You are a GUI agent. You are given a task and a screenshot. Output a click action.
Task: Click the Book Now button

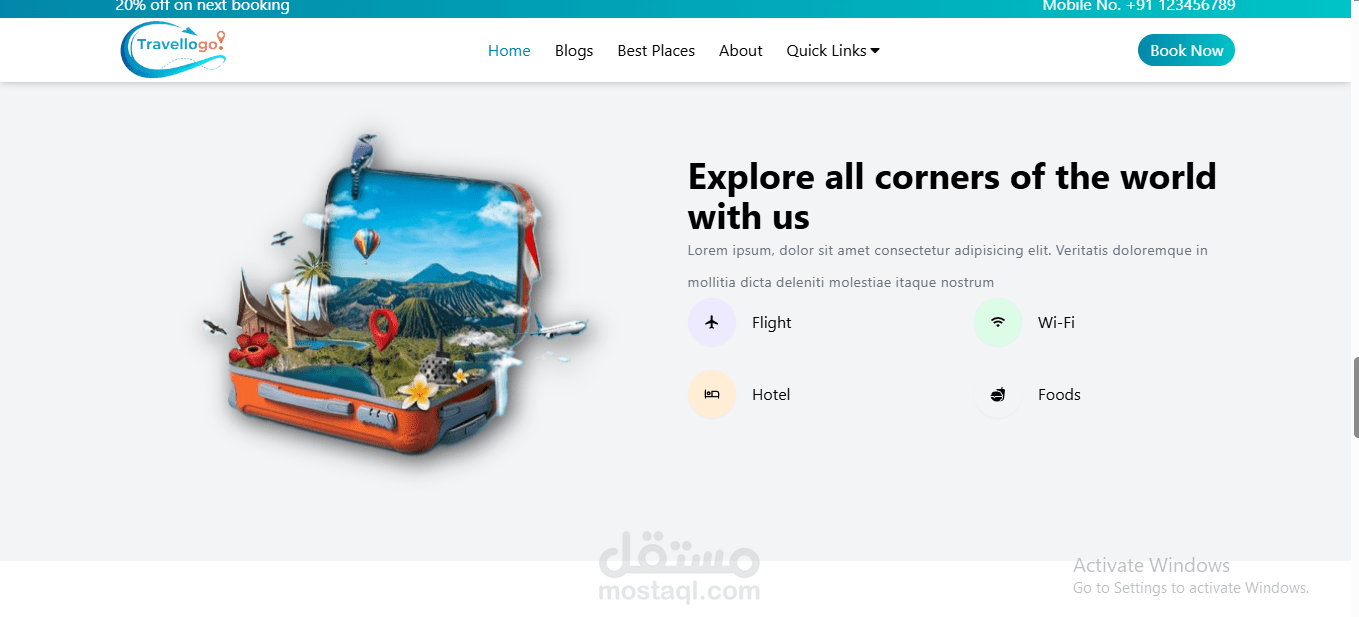[x=1186, y=50]
